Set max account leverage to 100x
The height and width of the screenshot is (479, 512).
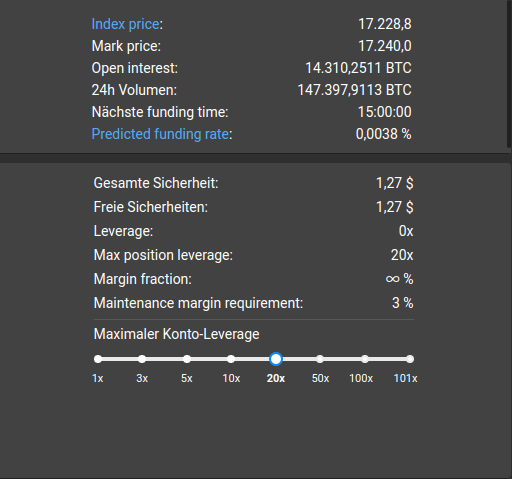[x=365, y=359]
